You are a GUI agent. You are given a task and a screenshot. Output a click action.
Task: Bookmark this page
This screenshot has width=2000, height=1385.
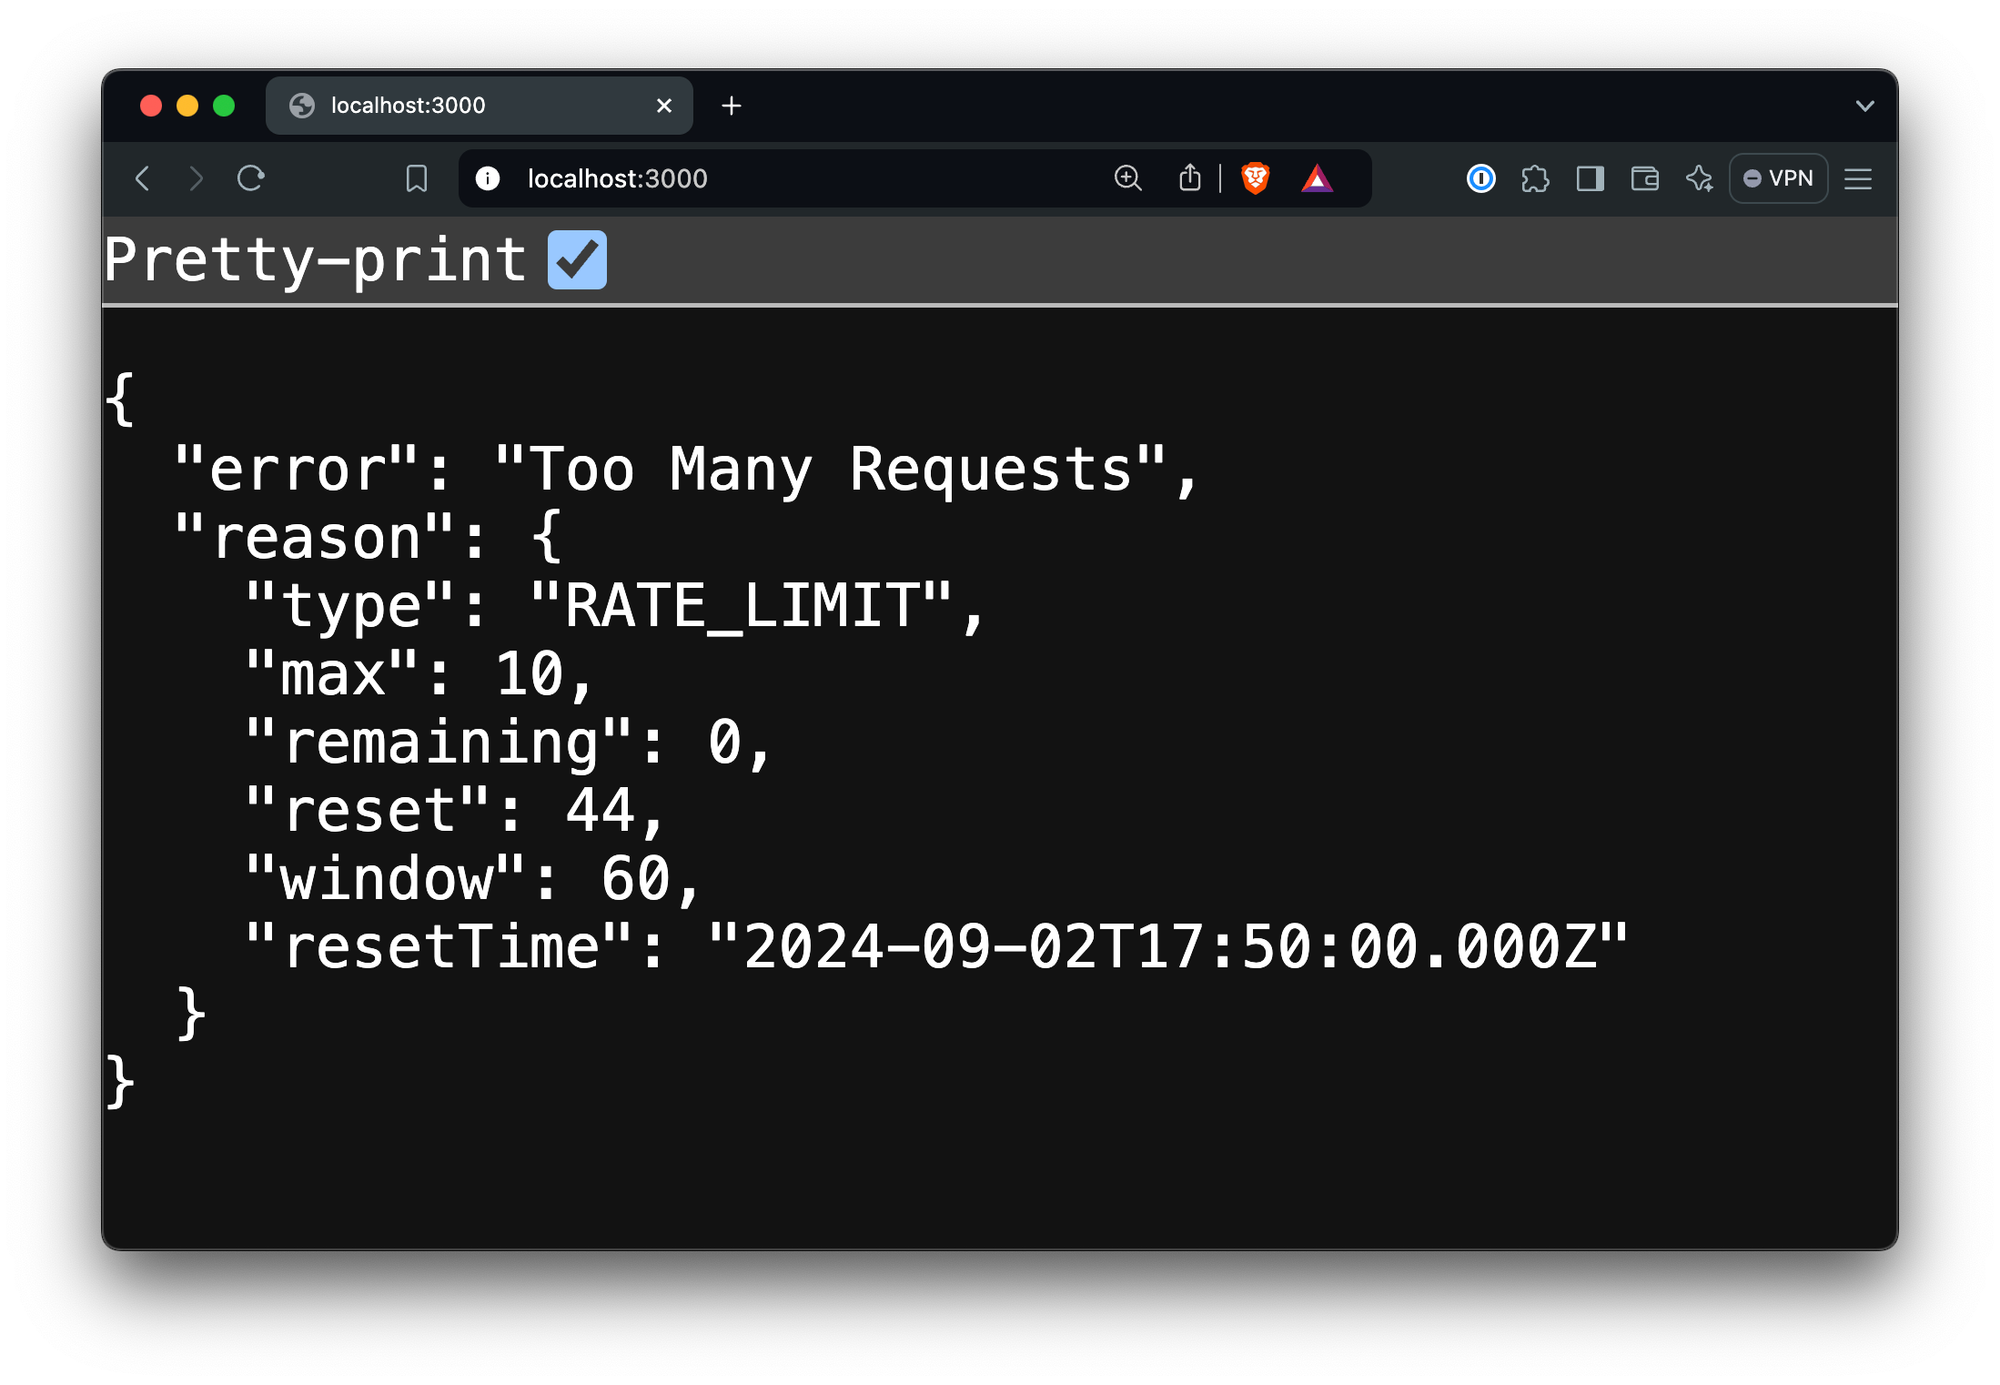tap(417, 179)
